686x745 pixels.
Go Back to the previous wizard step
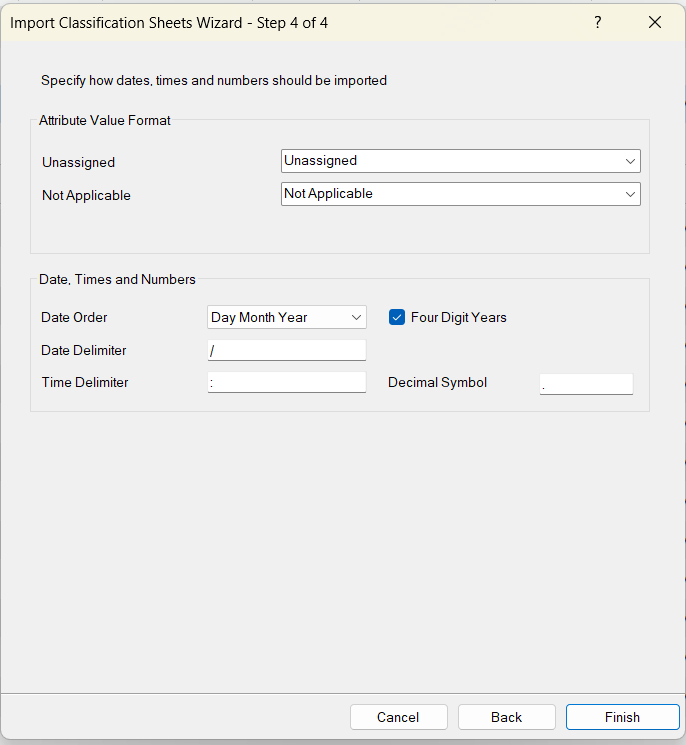506,717
